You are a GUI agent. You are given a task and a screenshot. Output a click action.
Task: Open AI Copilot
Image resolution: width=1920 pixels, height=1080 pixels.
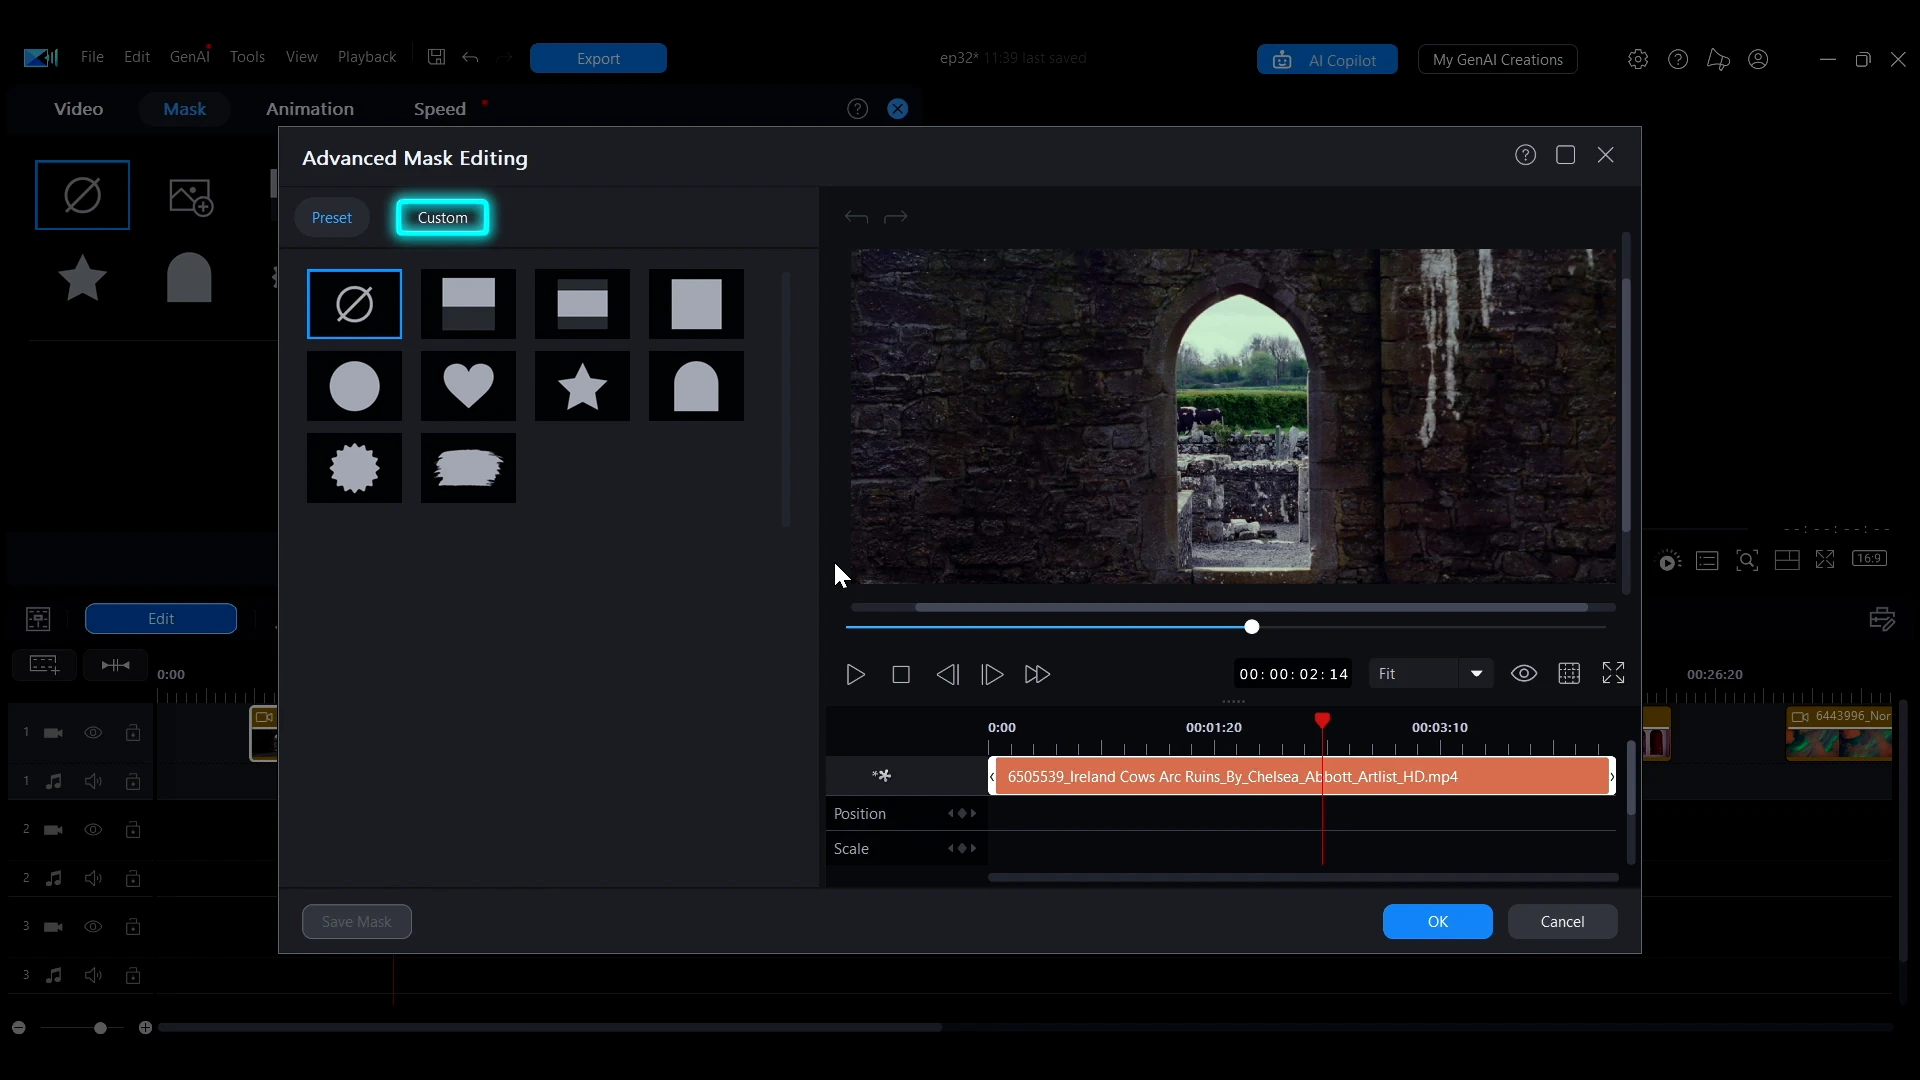(1327, 60)
